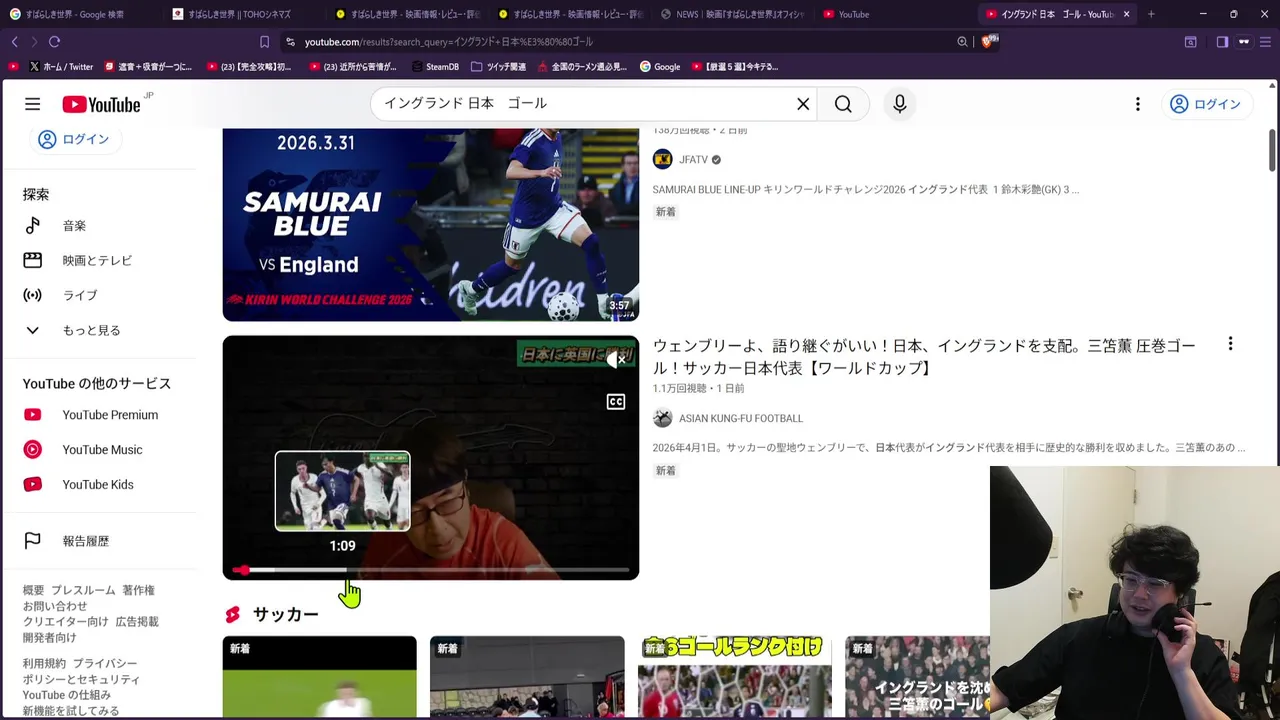Click the ポリシーとセキュリティ footer link
The image size is (1280, 720).
81,679
